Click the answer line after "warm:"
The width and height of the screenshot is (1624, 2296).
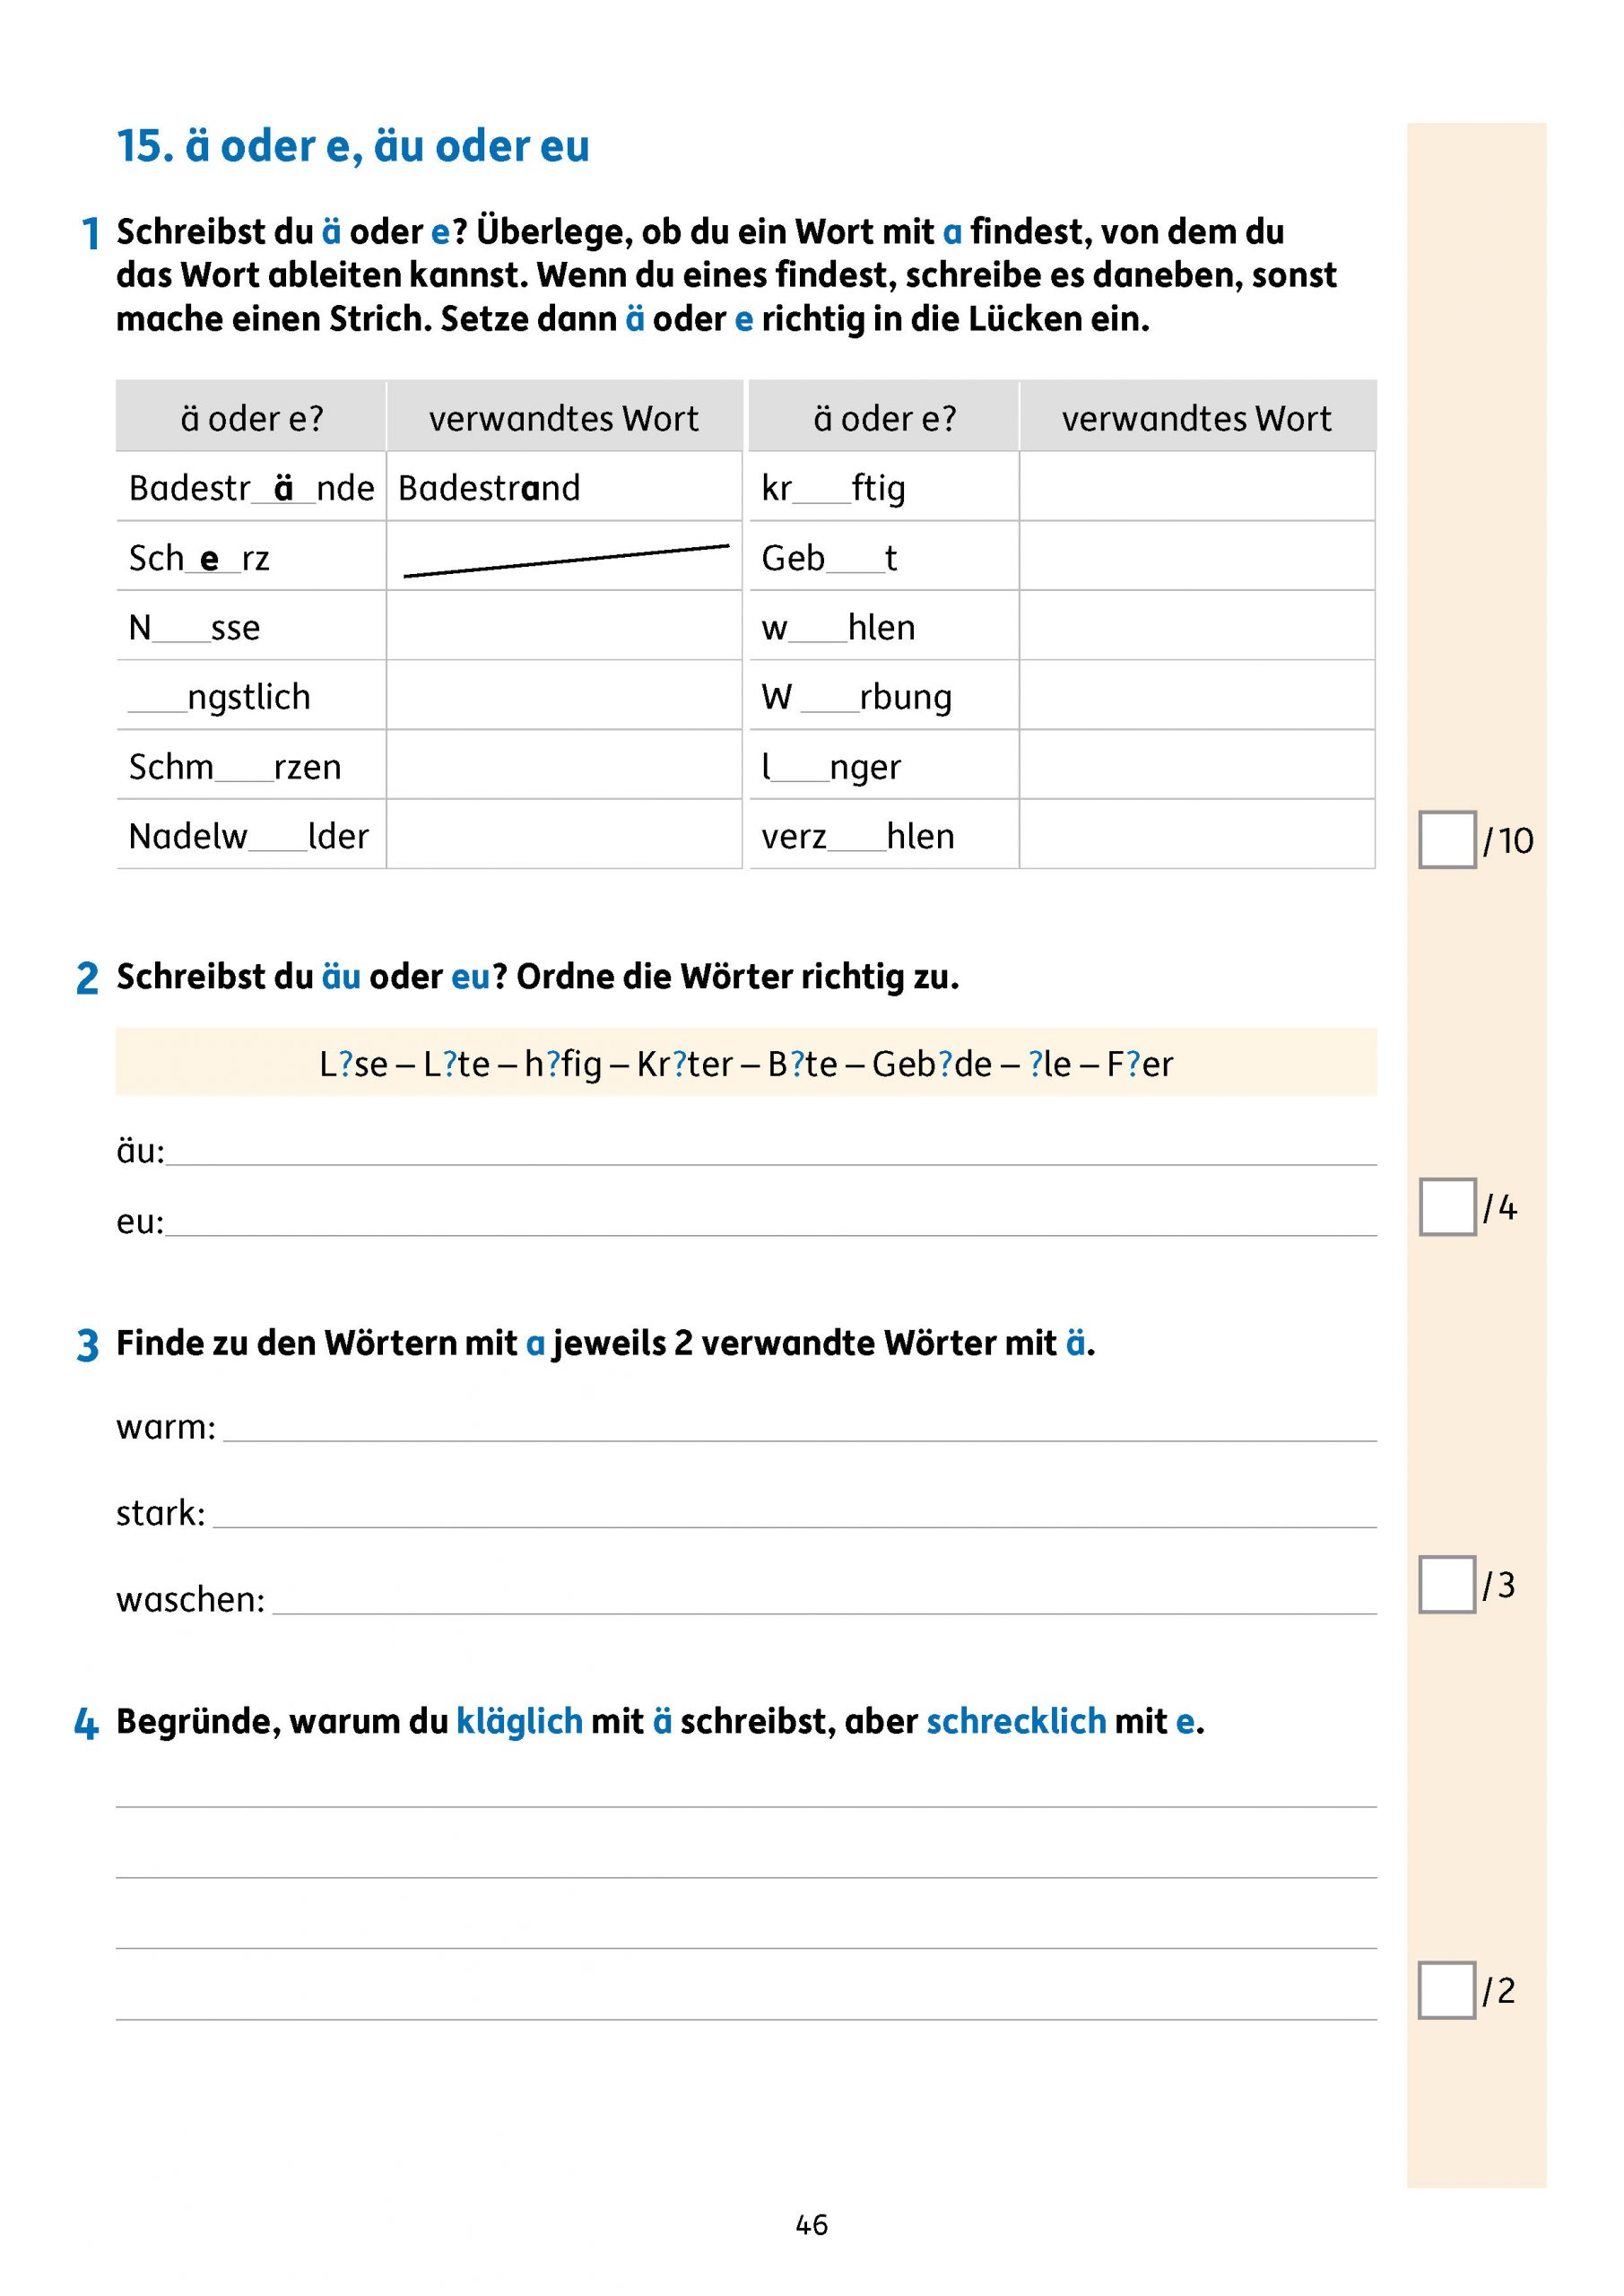pos(800,1428)
